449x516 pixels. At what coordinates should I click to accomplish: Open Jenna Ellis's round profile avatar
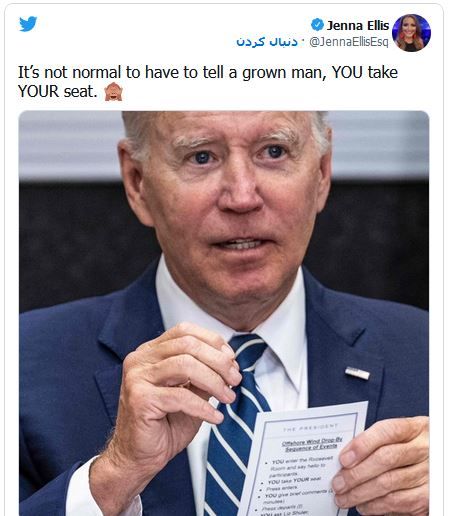(x=411, y=33)
